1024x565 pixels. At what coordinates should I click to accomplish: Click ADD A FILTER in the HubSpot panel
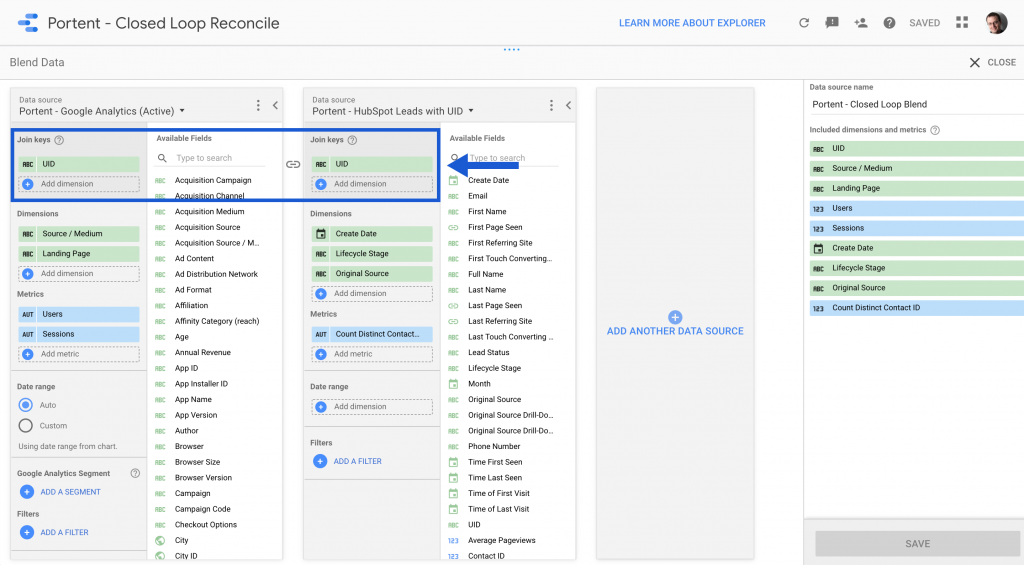coord(357,461)
